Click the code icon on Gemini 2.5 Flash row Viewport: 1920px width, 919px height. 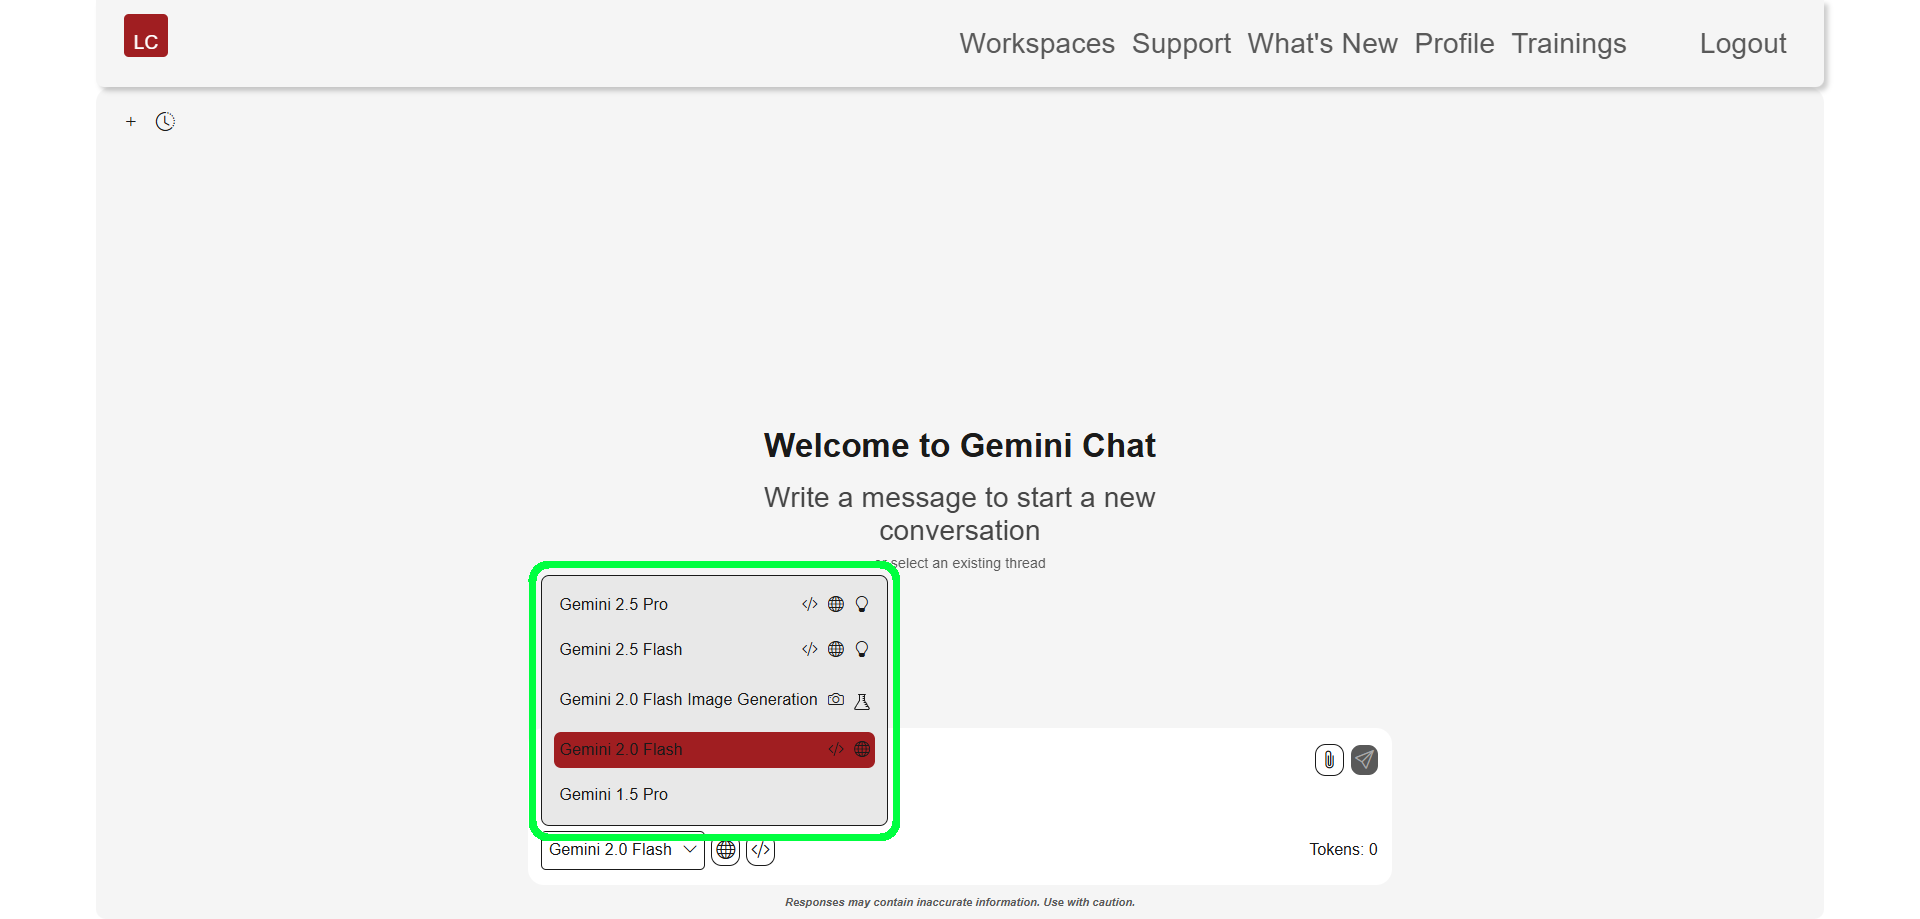click(x=810, y=649)
